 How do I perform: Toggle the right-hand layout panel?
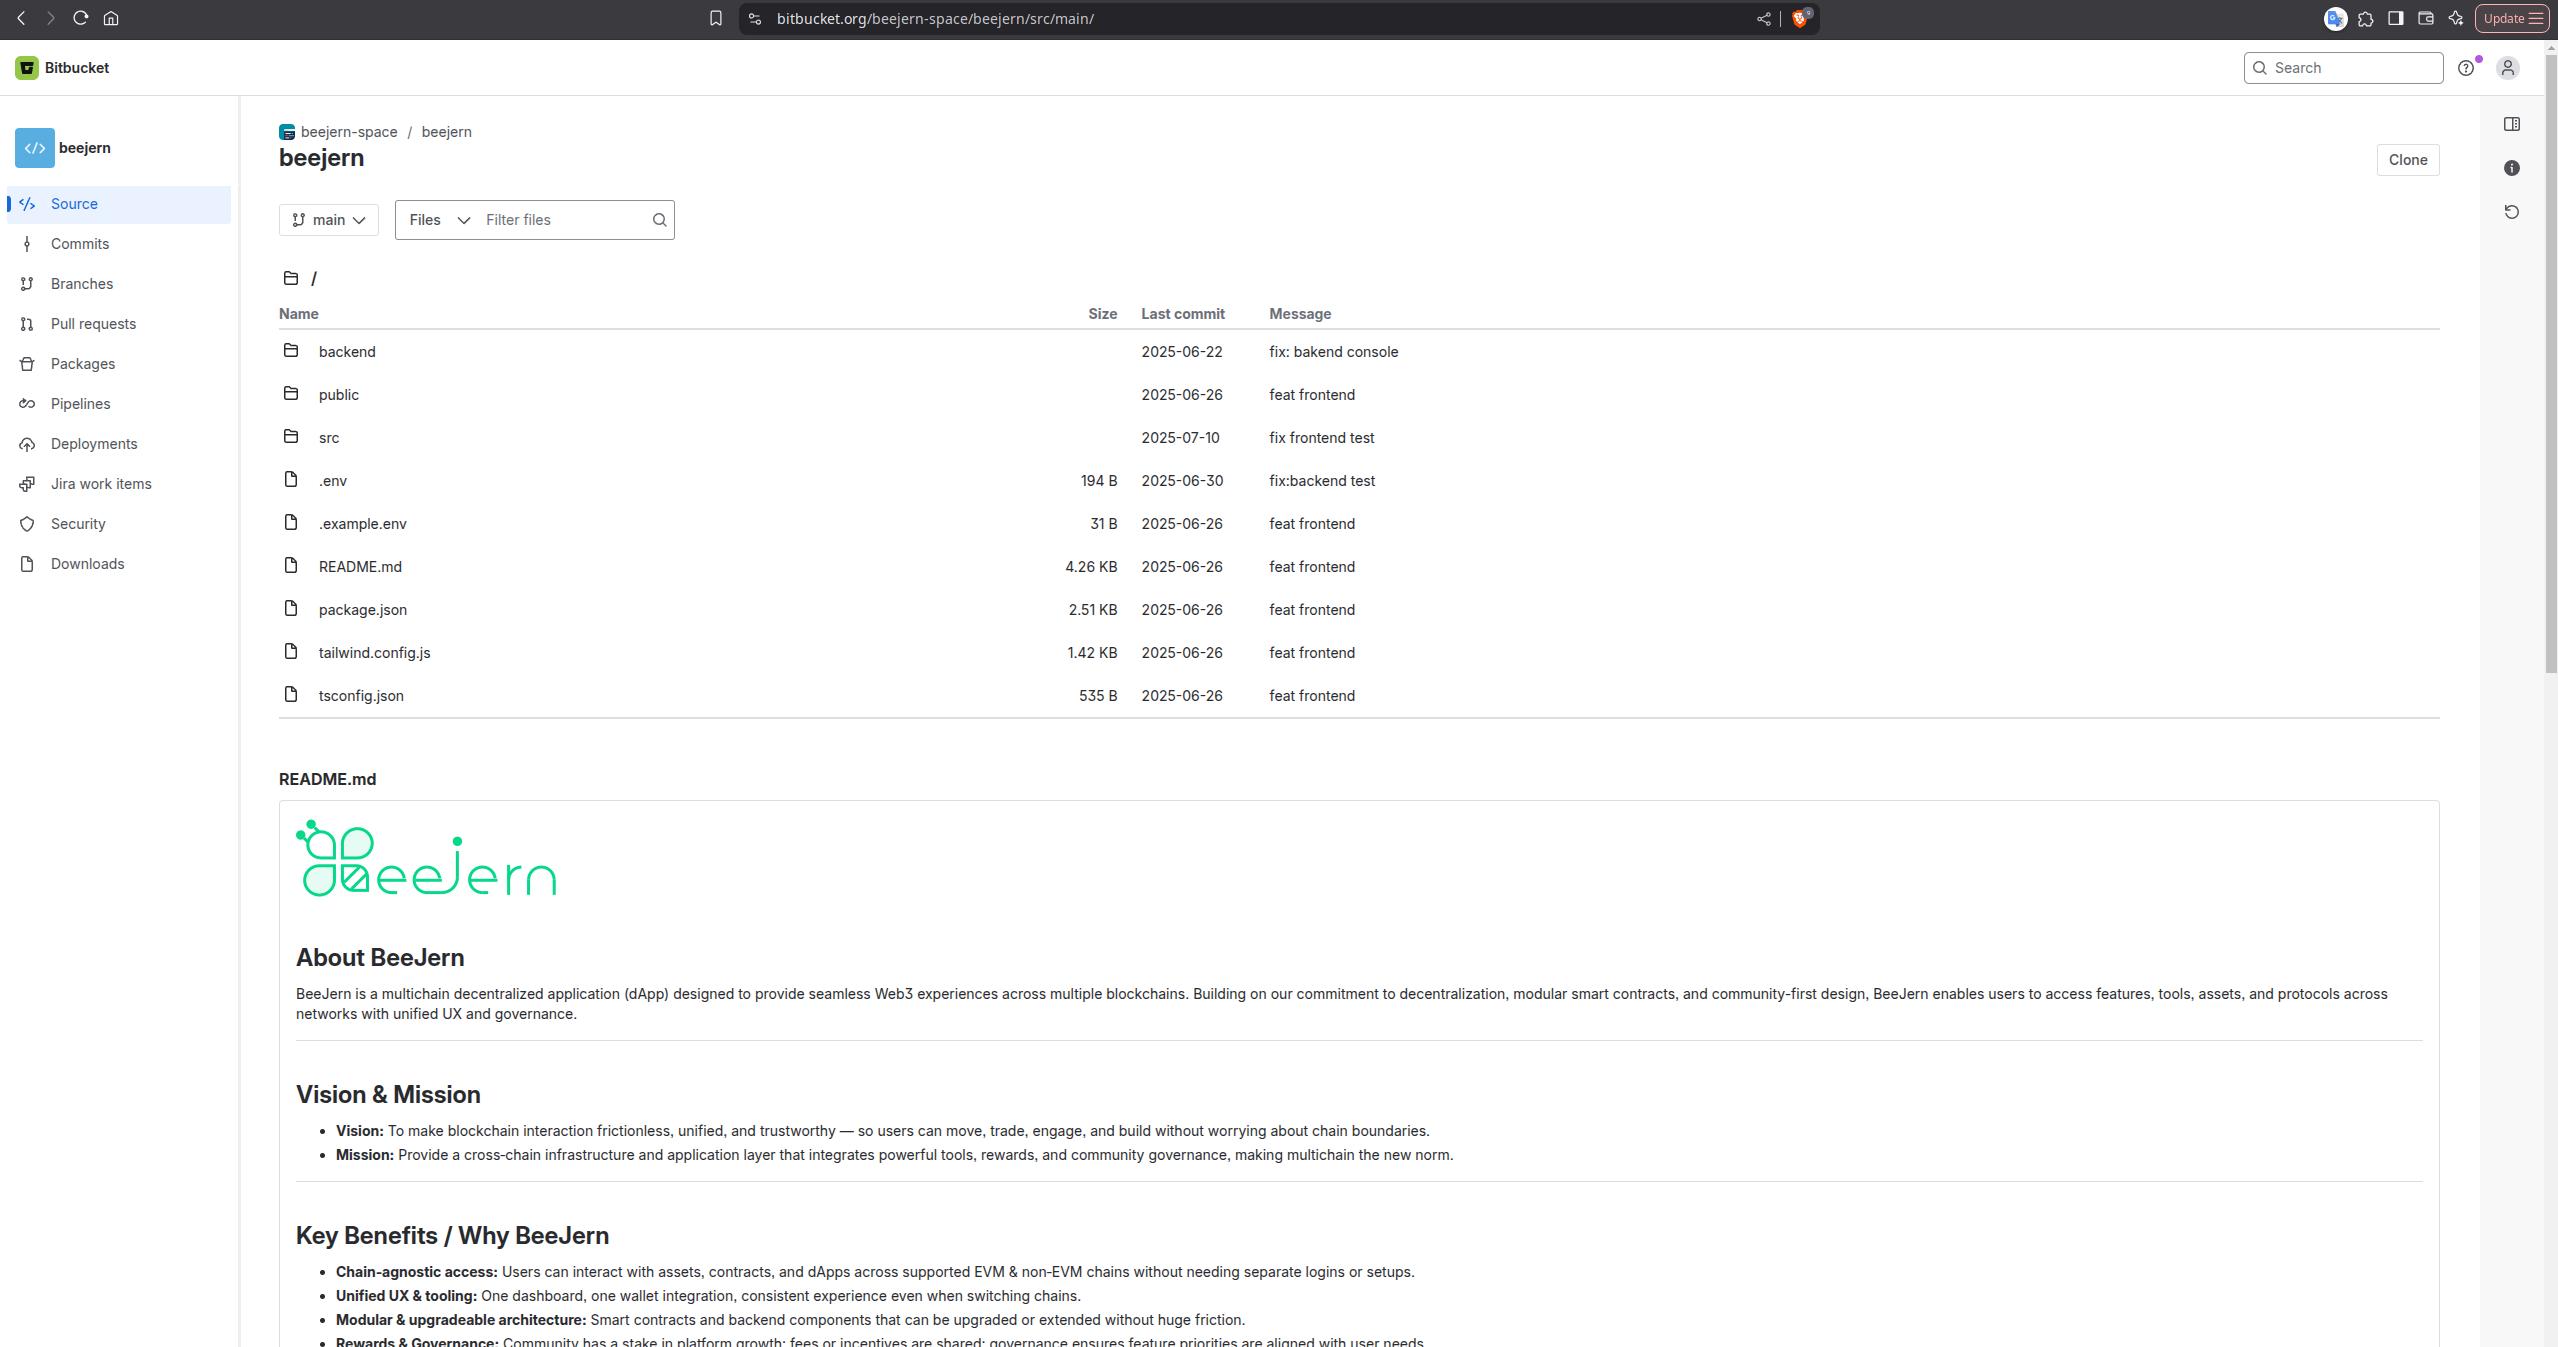(x=2512, y=124)
